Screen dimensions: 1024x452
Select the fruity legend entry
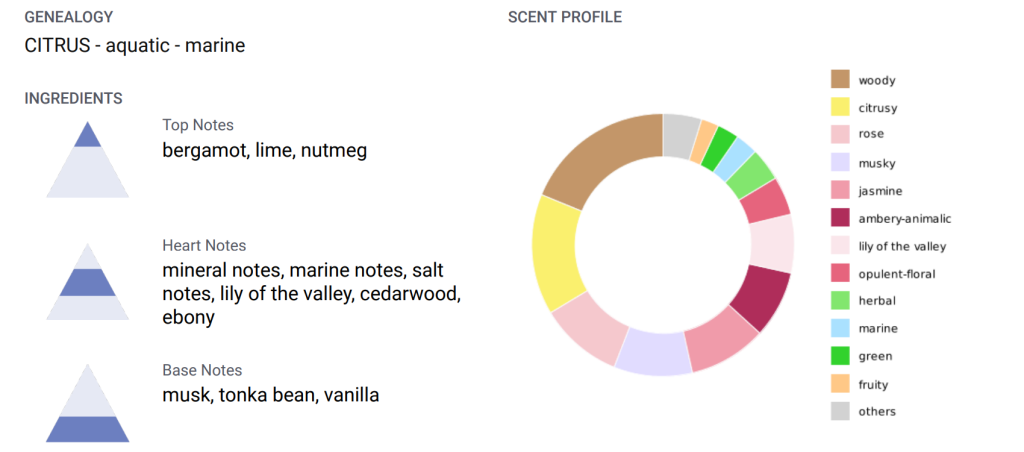coord(859,384)
